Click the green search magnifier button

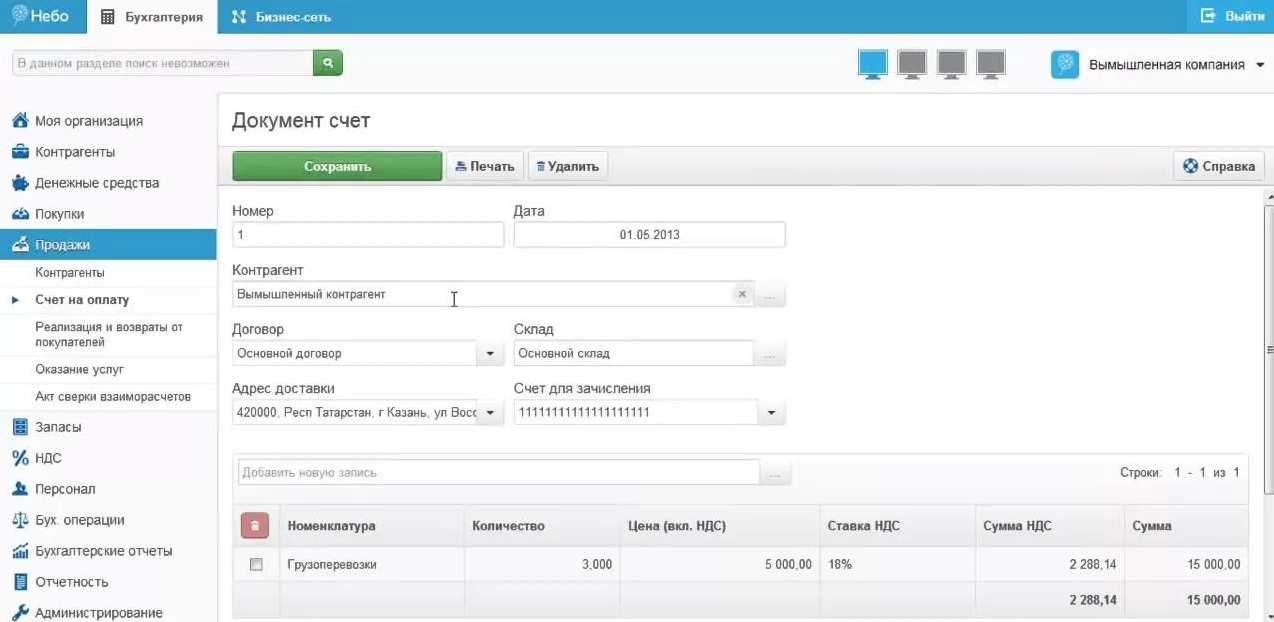point(328,63)
